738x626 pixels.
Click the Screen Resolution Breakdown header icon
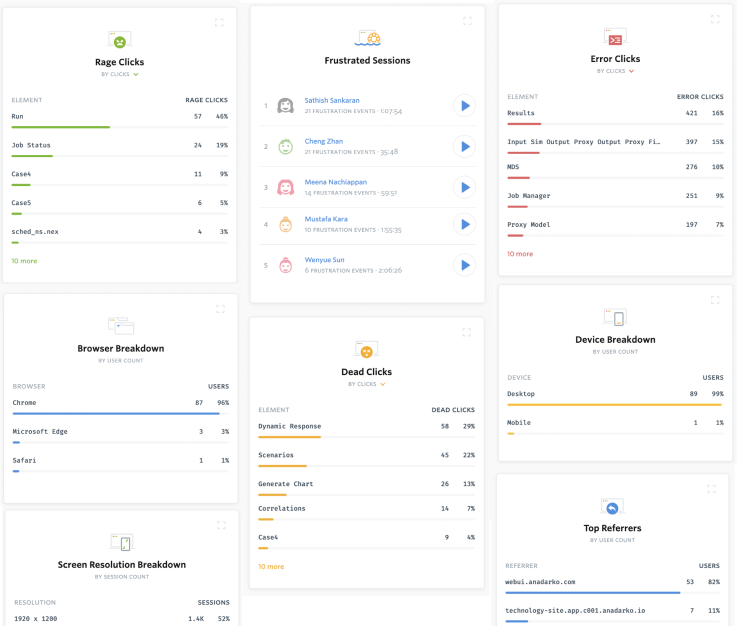tap(122, 542)
